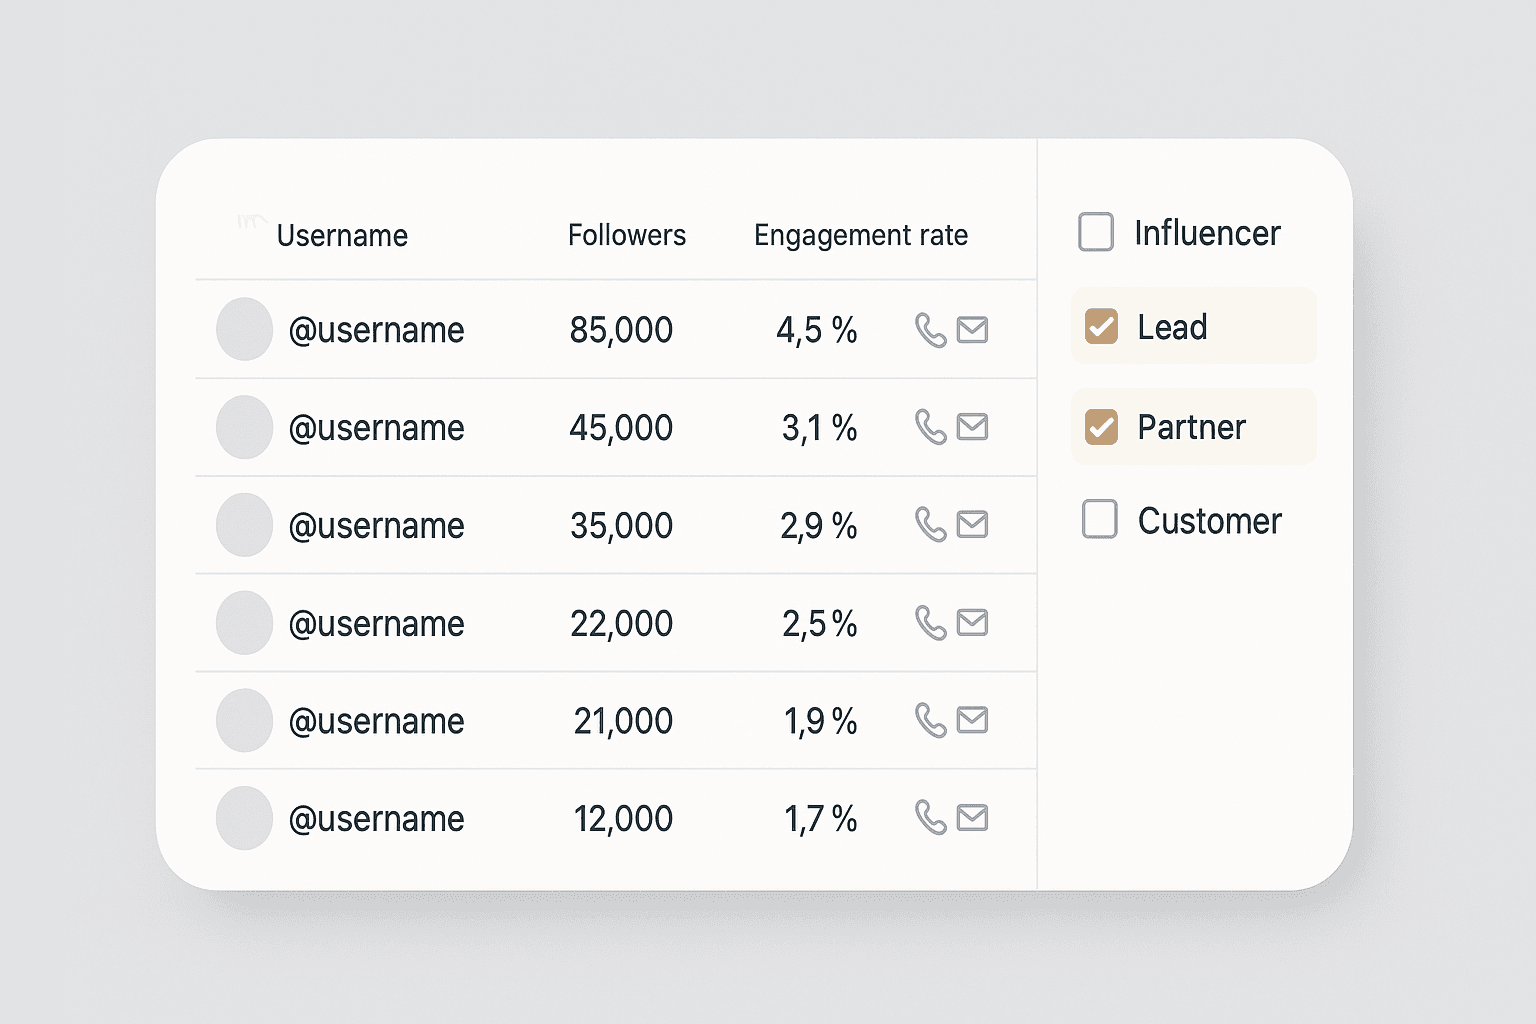Click the 85,000 followers value
Image resolution: width=1536 pixels, height=1024 pixels.
621,330
